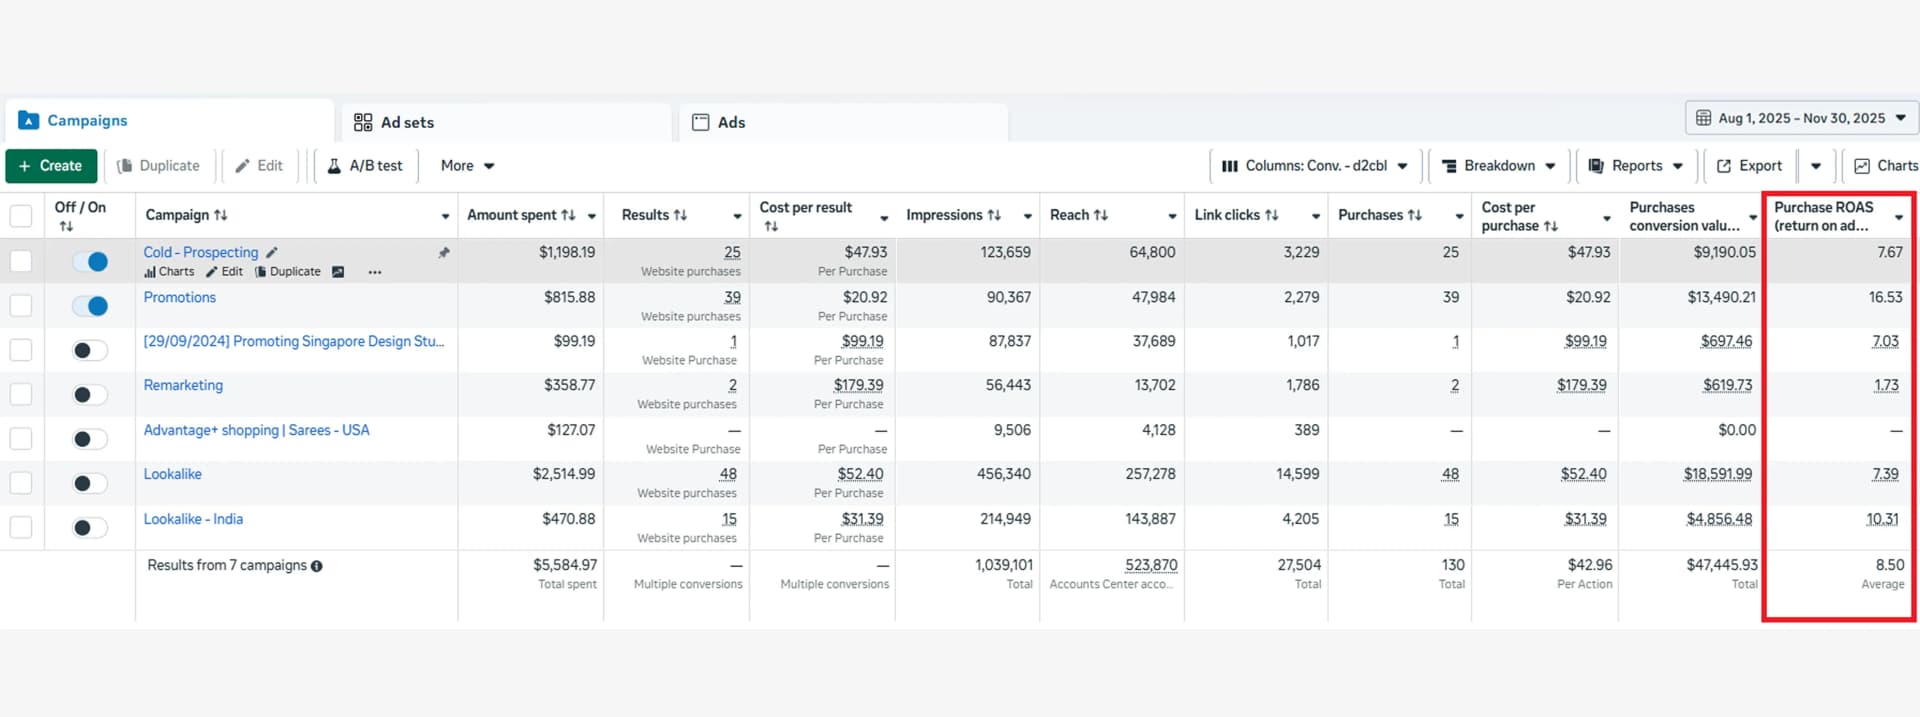
Task: Enable the Remarketing campaign toggle
Action: coord(90,395)
